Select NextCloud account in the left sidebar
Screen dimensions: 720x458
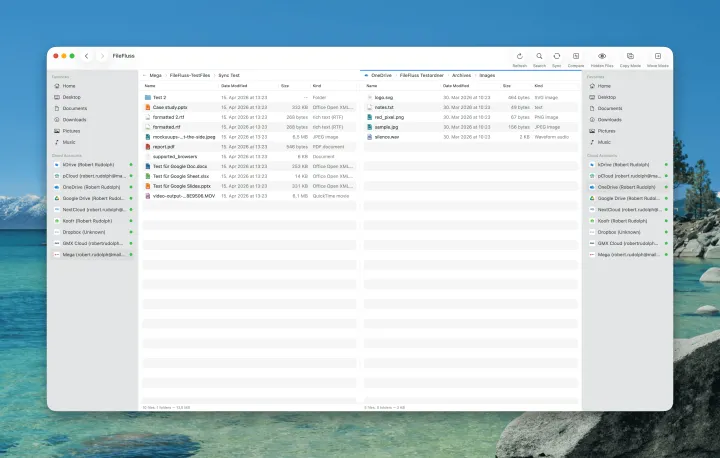pyautogui.click(x=93, y=209)
